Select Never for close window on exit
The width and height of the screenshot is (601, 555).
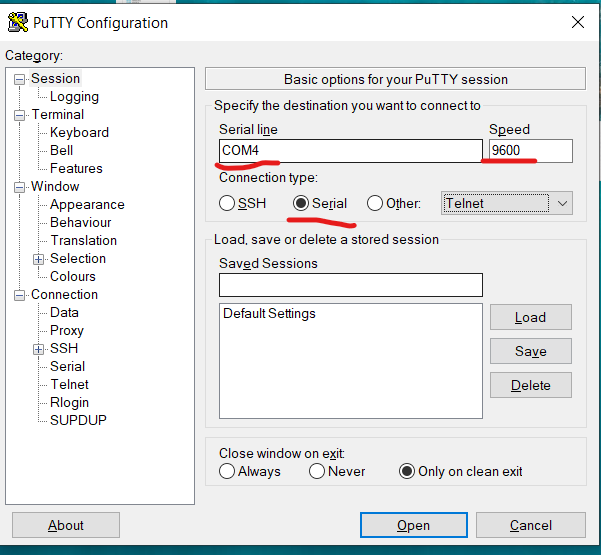pos(317,471)
